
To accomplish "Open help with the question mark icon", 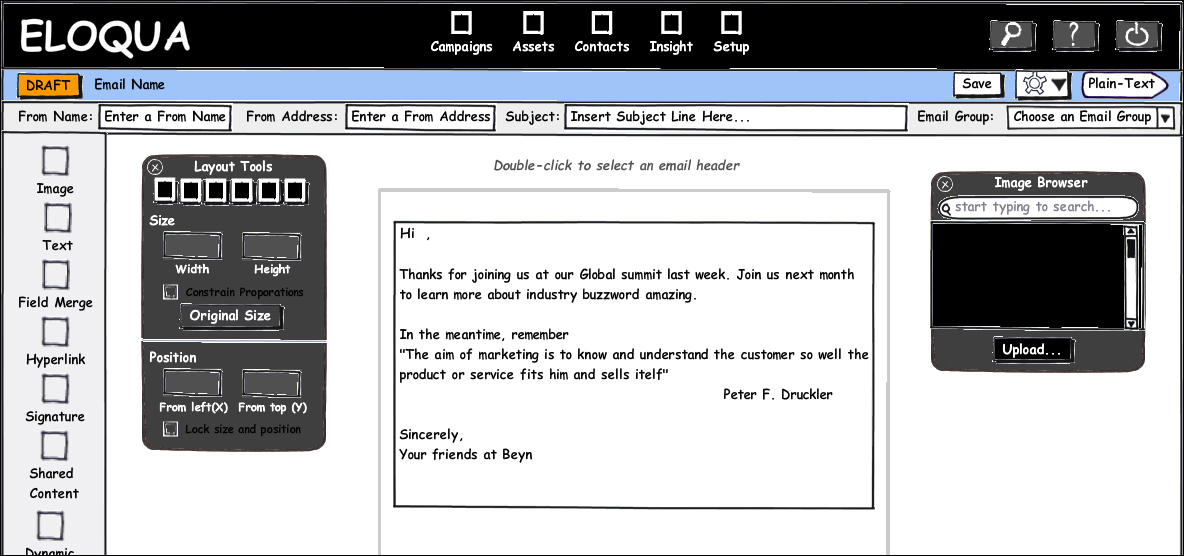I will [x=1075, y=35].
